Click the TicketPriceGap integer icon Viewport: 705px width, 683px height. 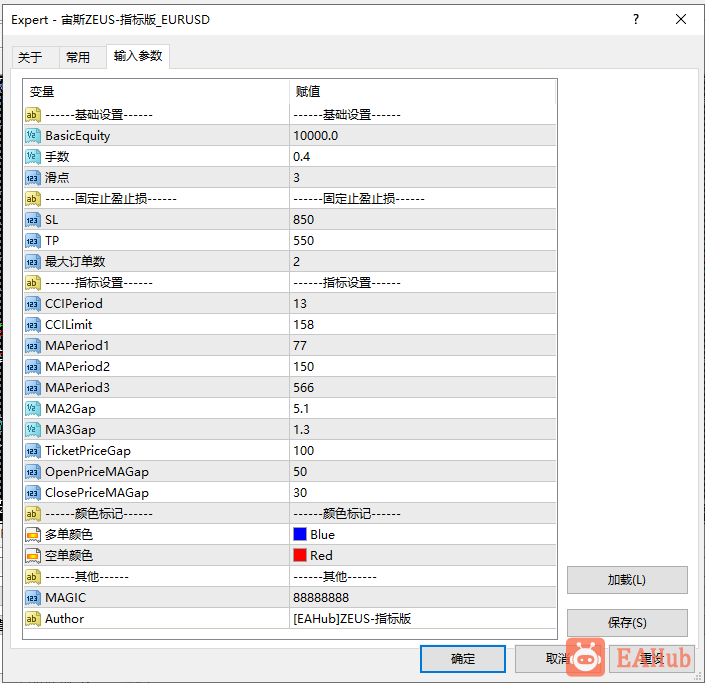point(33,451)
